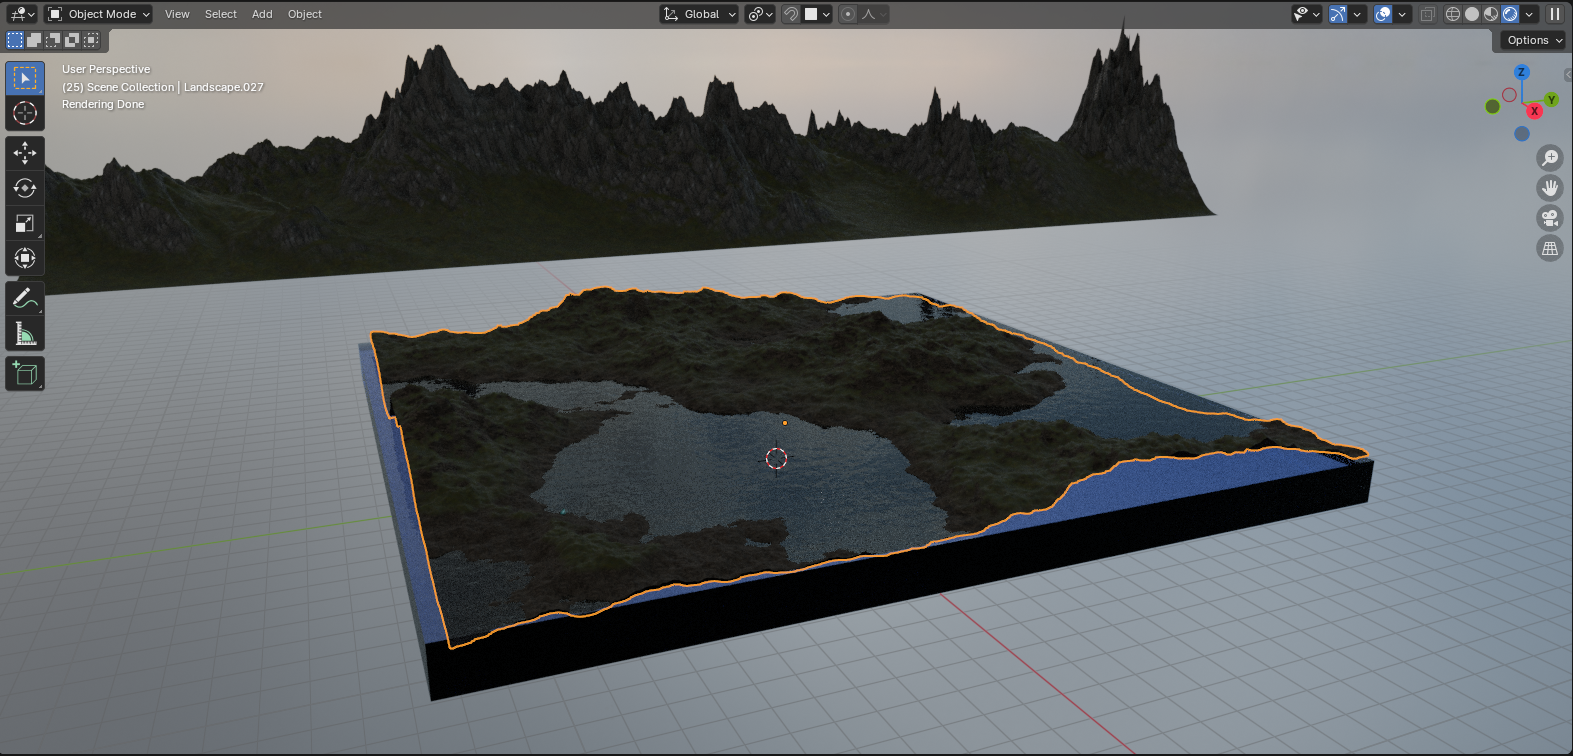Select the Select Box tool
Screen dimensions: 1573x756
coord(25,78)
